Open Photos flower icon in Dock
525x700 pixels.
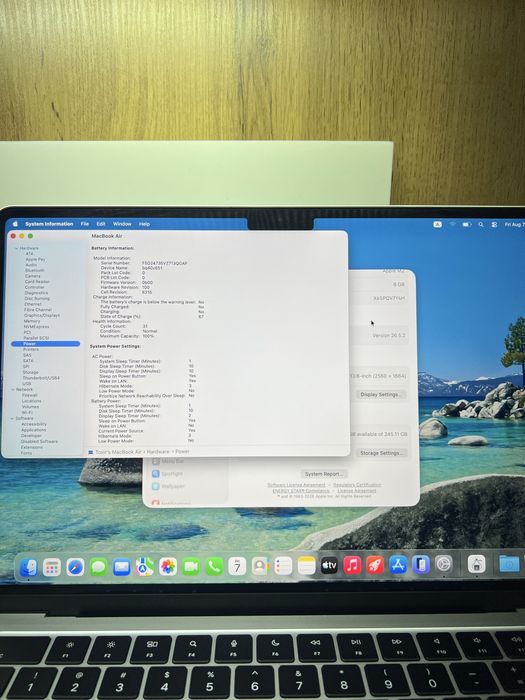click(168, 567)
